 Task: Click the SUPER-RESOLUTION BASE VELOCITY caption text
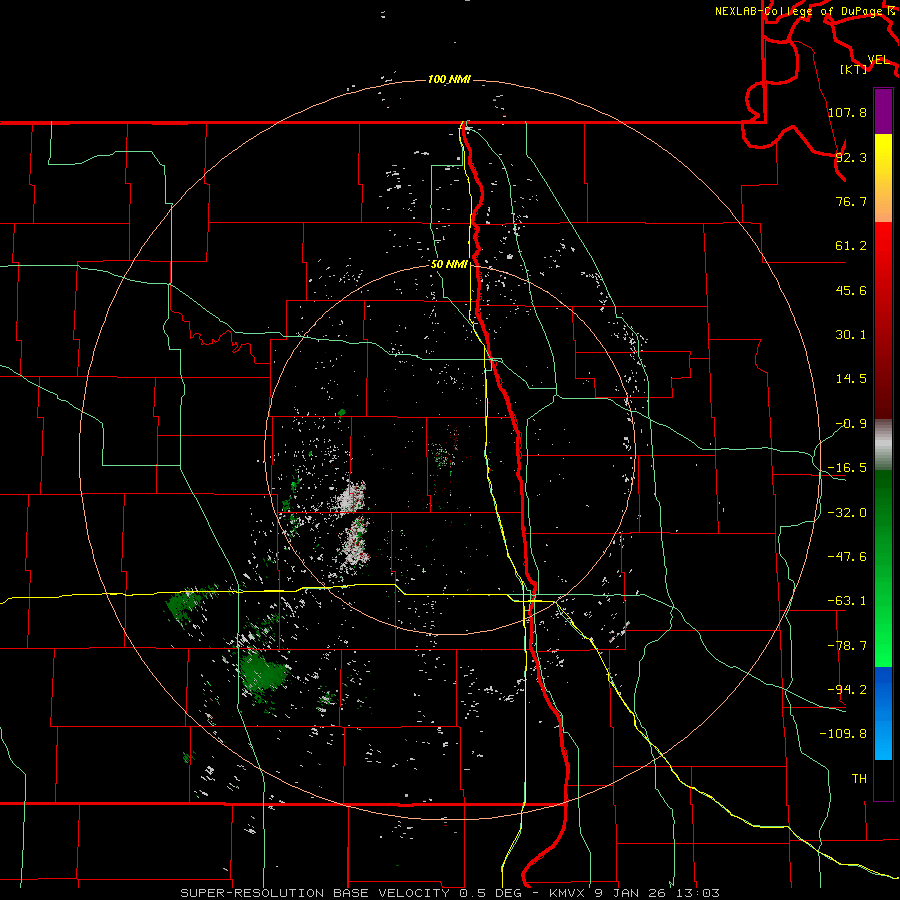click(315, 893)
